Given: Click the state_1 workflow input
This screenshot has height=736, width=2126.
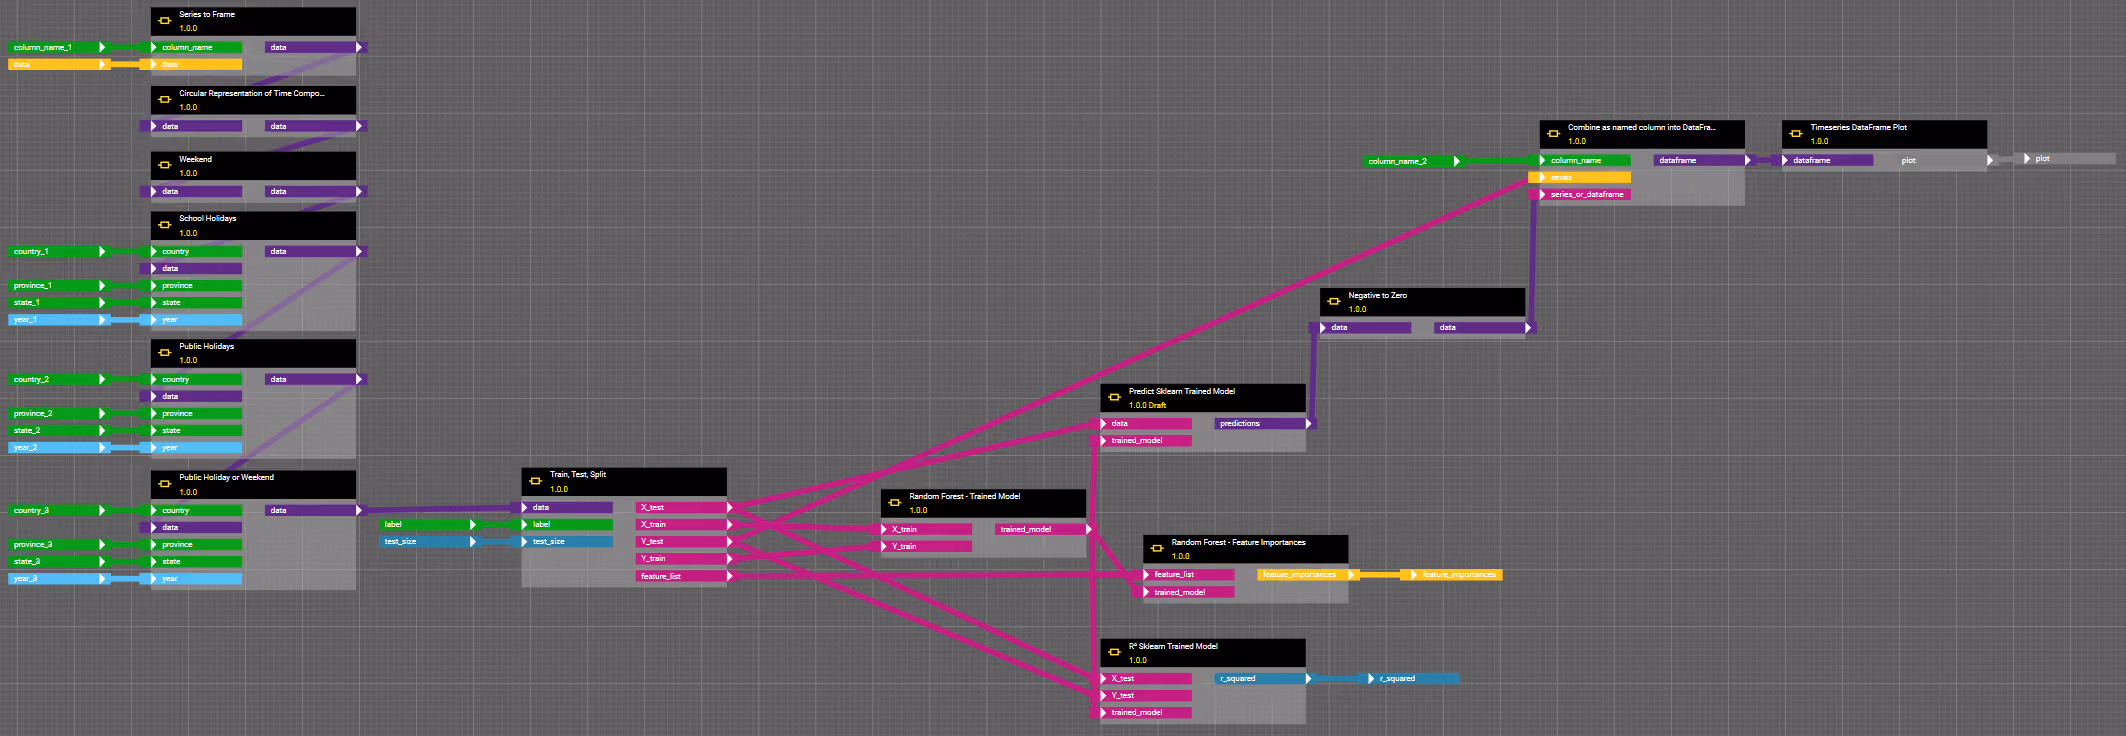Looking at the screenshot, I should (57, 302).
